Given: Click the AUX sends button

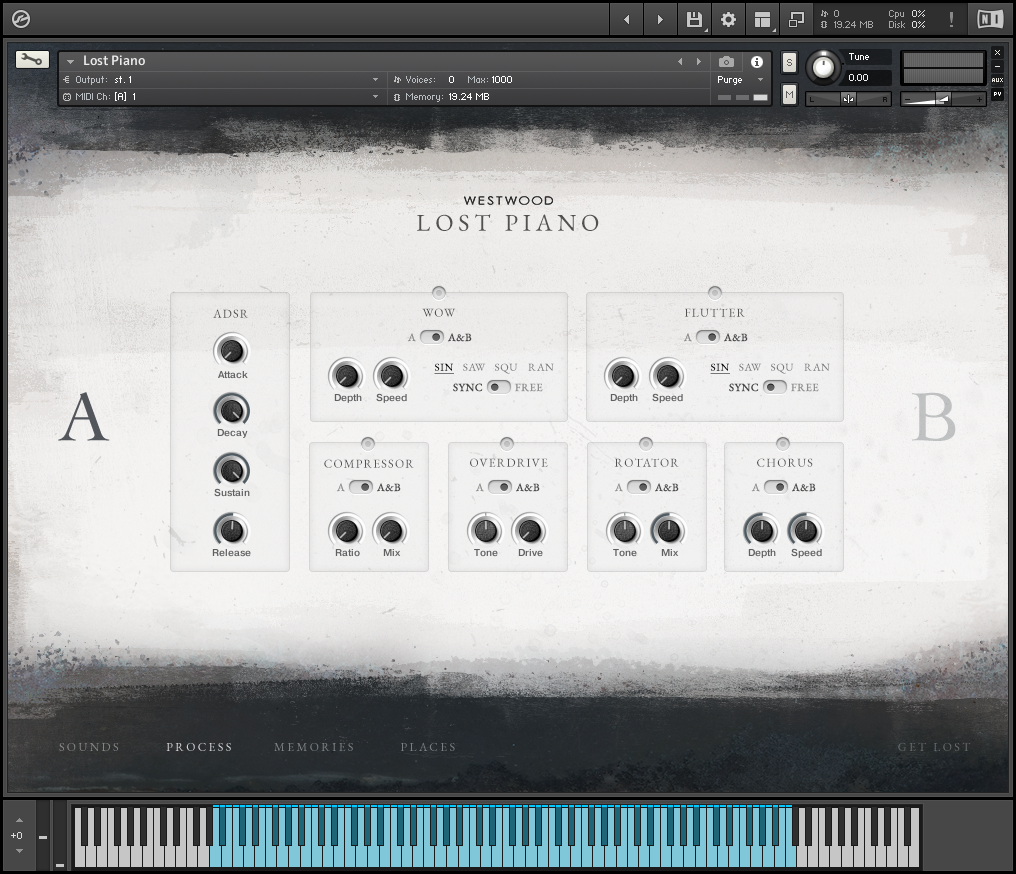Looking at the screenshot, I should tap(997, 80).
